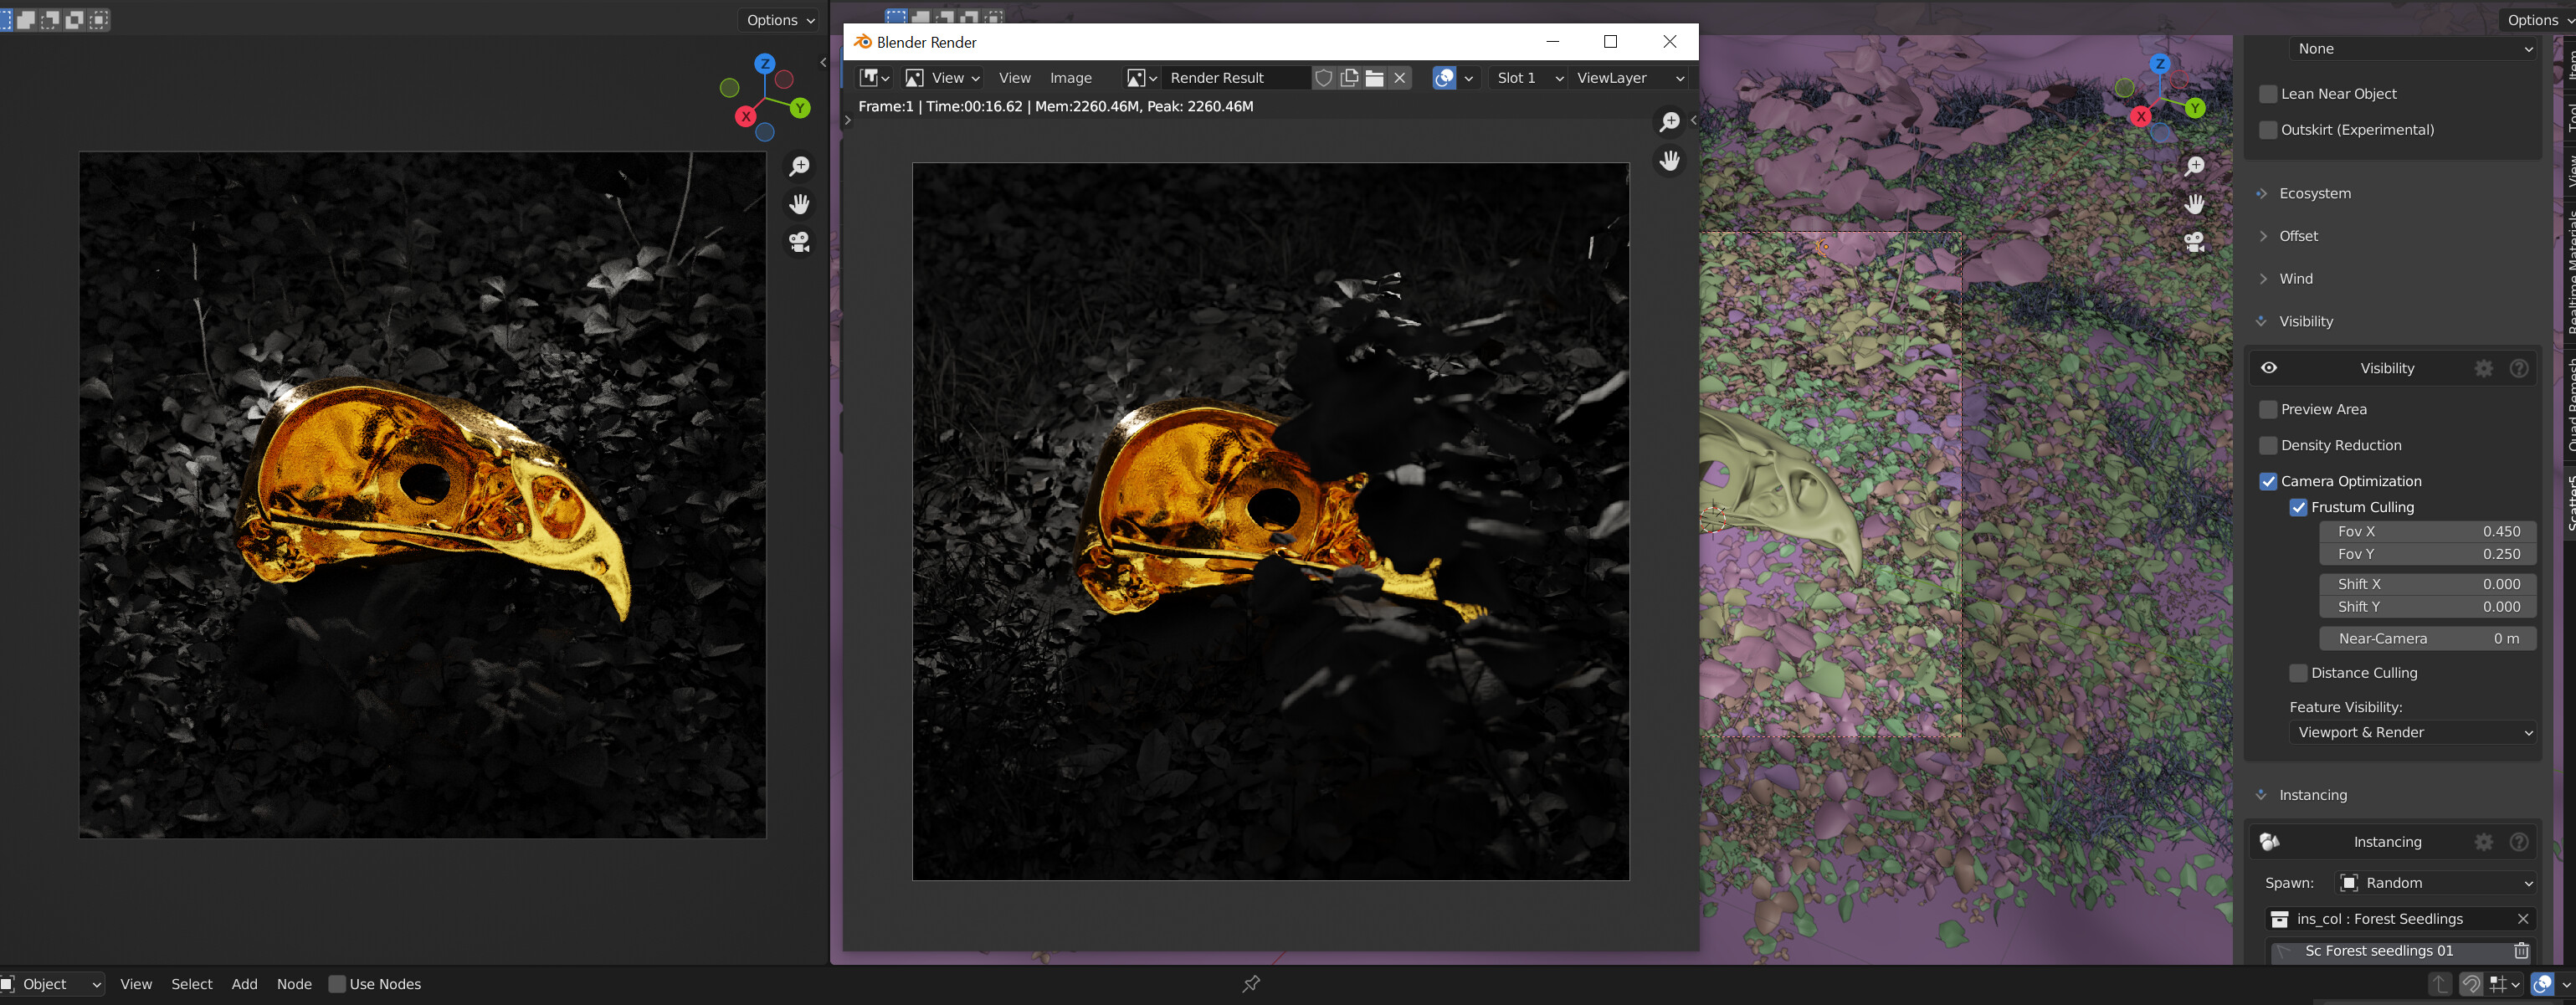2576x1005 pixels.
Task: Click the zoom magnifier in the render window
Action: (x=1669, y=121)
